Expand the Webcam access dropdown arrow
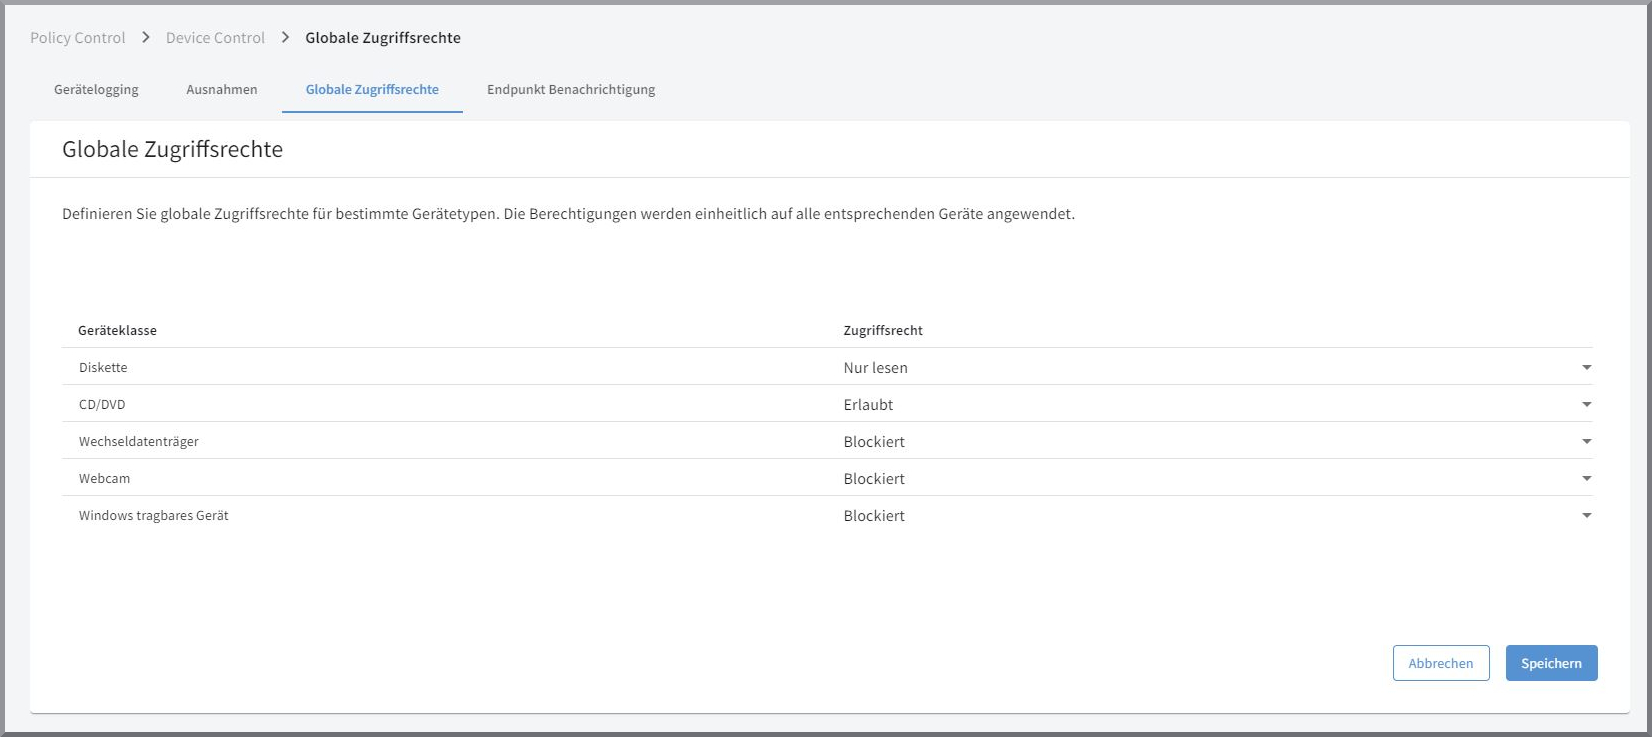 [1586, 479]
